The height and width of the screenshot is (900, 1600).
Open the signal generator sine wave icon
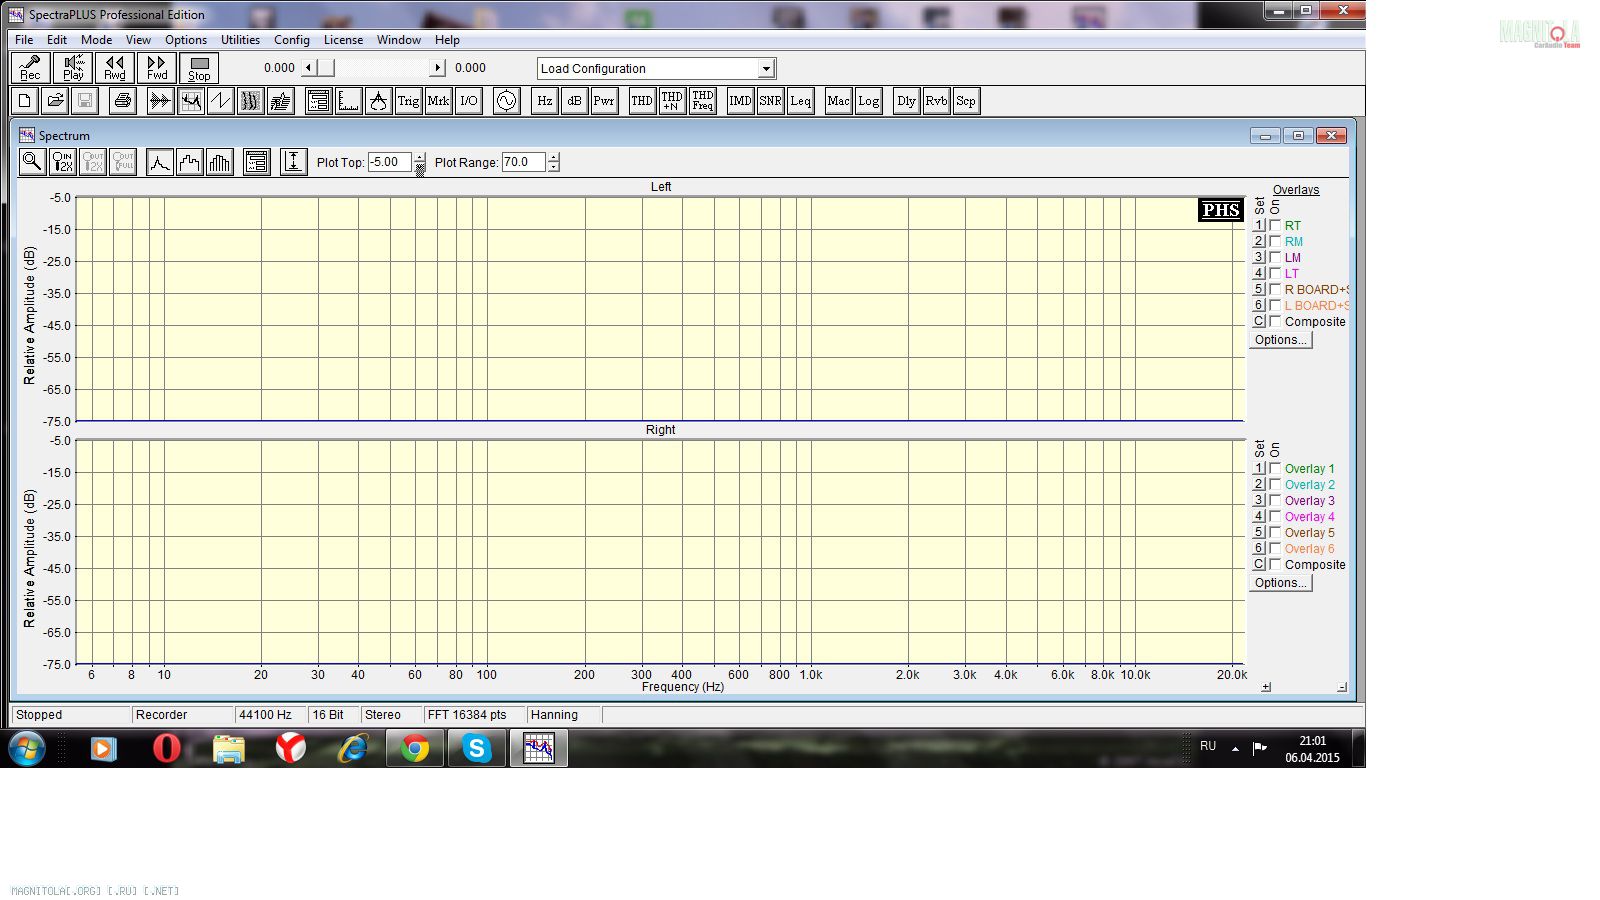coord(506,101)
